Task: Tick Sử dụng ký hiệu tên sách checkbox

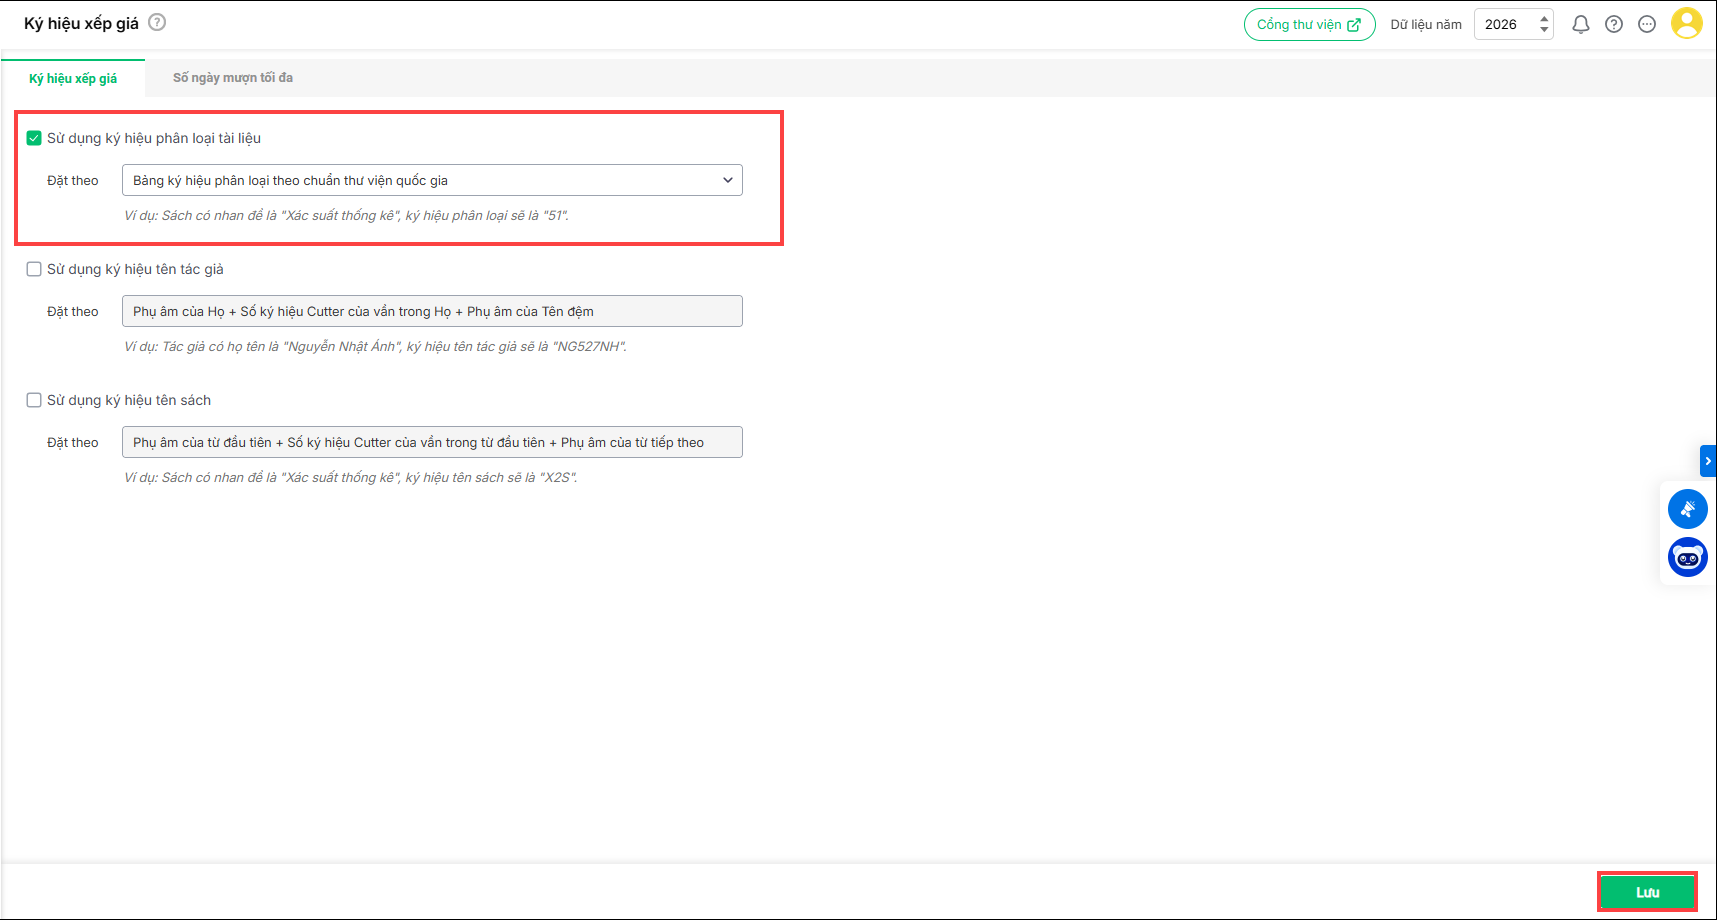Action: click(x=34, y=400)
